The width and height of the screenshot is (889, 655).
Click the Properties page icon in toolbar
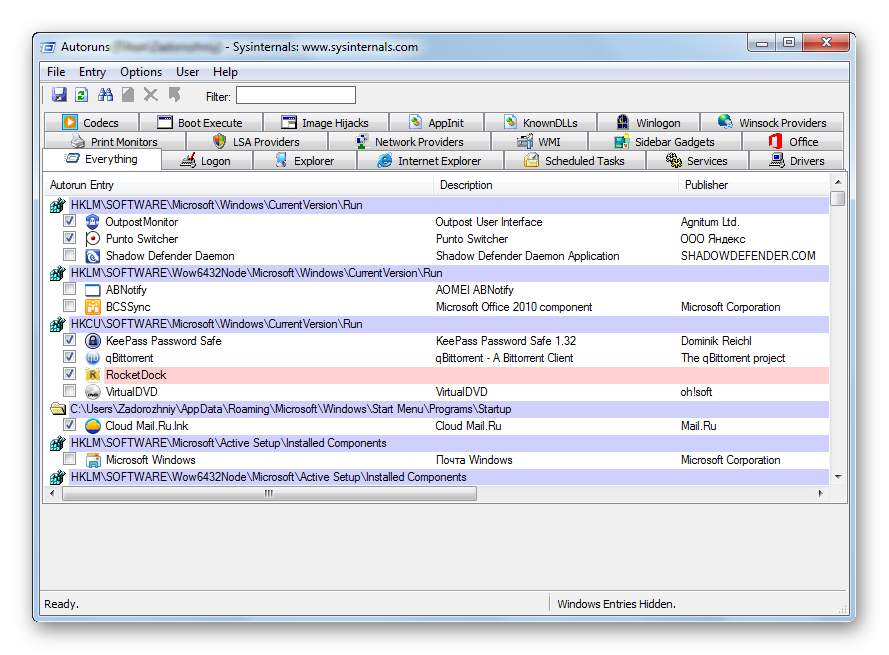(x=128, y=95)
